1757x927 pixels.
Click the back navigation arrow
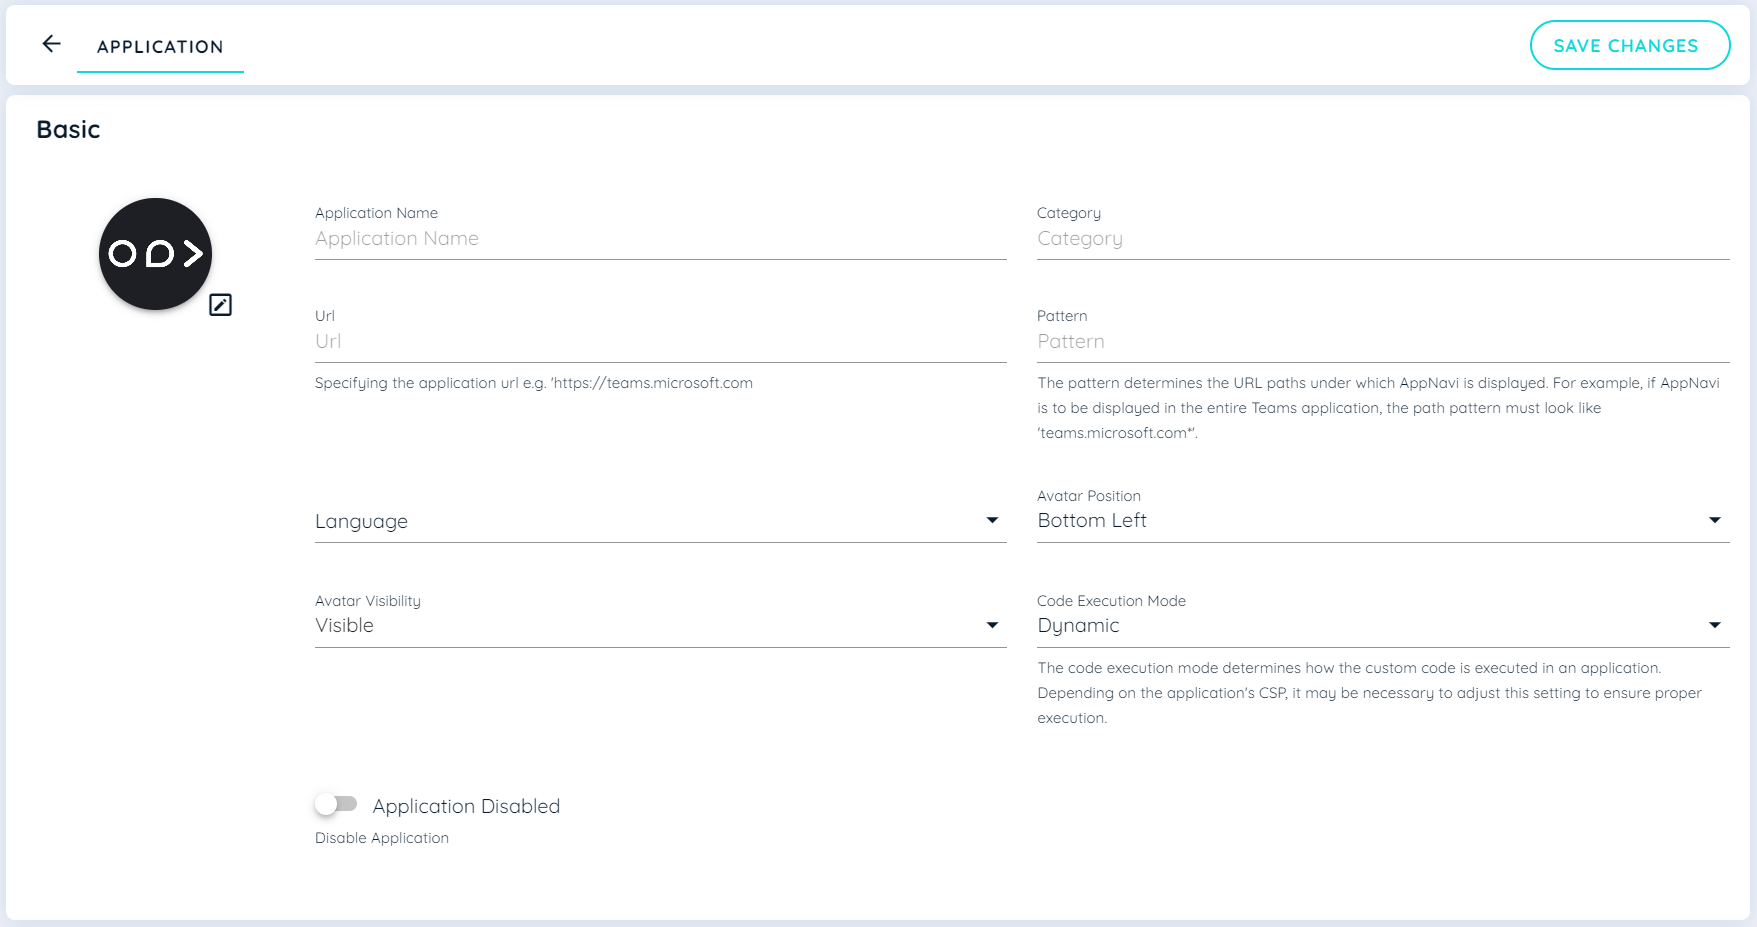[50, 44]
